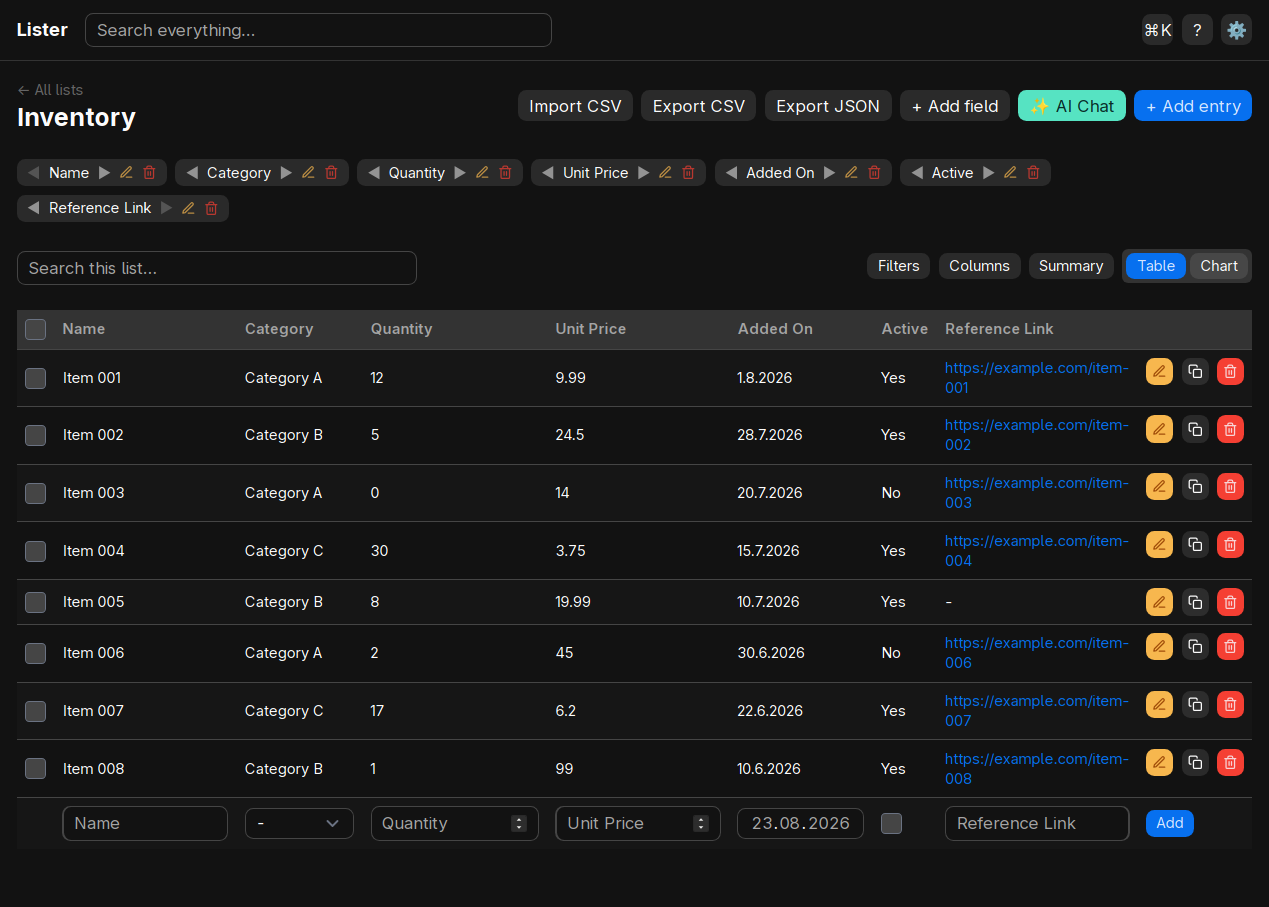1269x907 pixels.
Task: Edit the Name field with pencil icon
Action: coord(126,173)
